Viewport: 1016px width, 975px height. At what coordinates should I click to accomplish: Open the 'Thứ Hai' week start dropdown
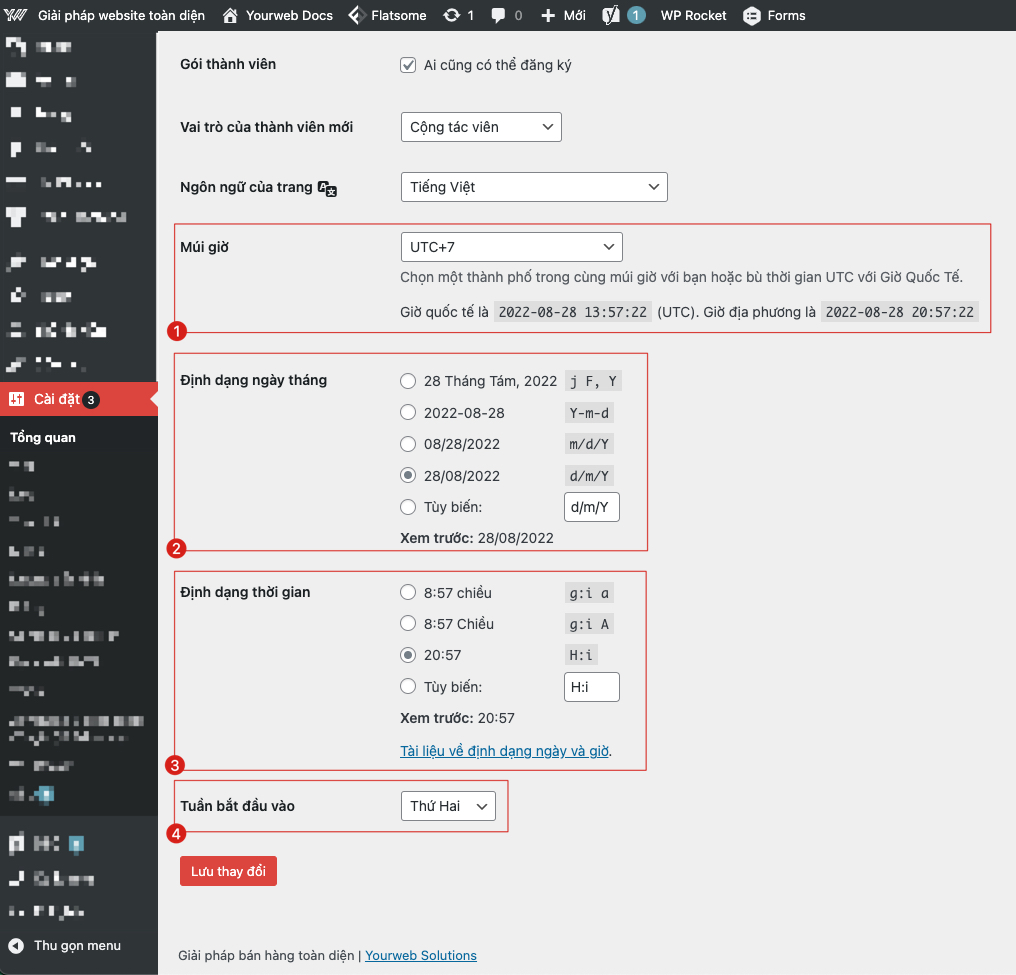447,806
